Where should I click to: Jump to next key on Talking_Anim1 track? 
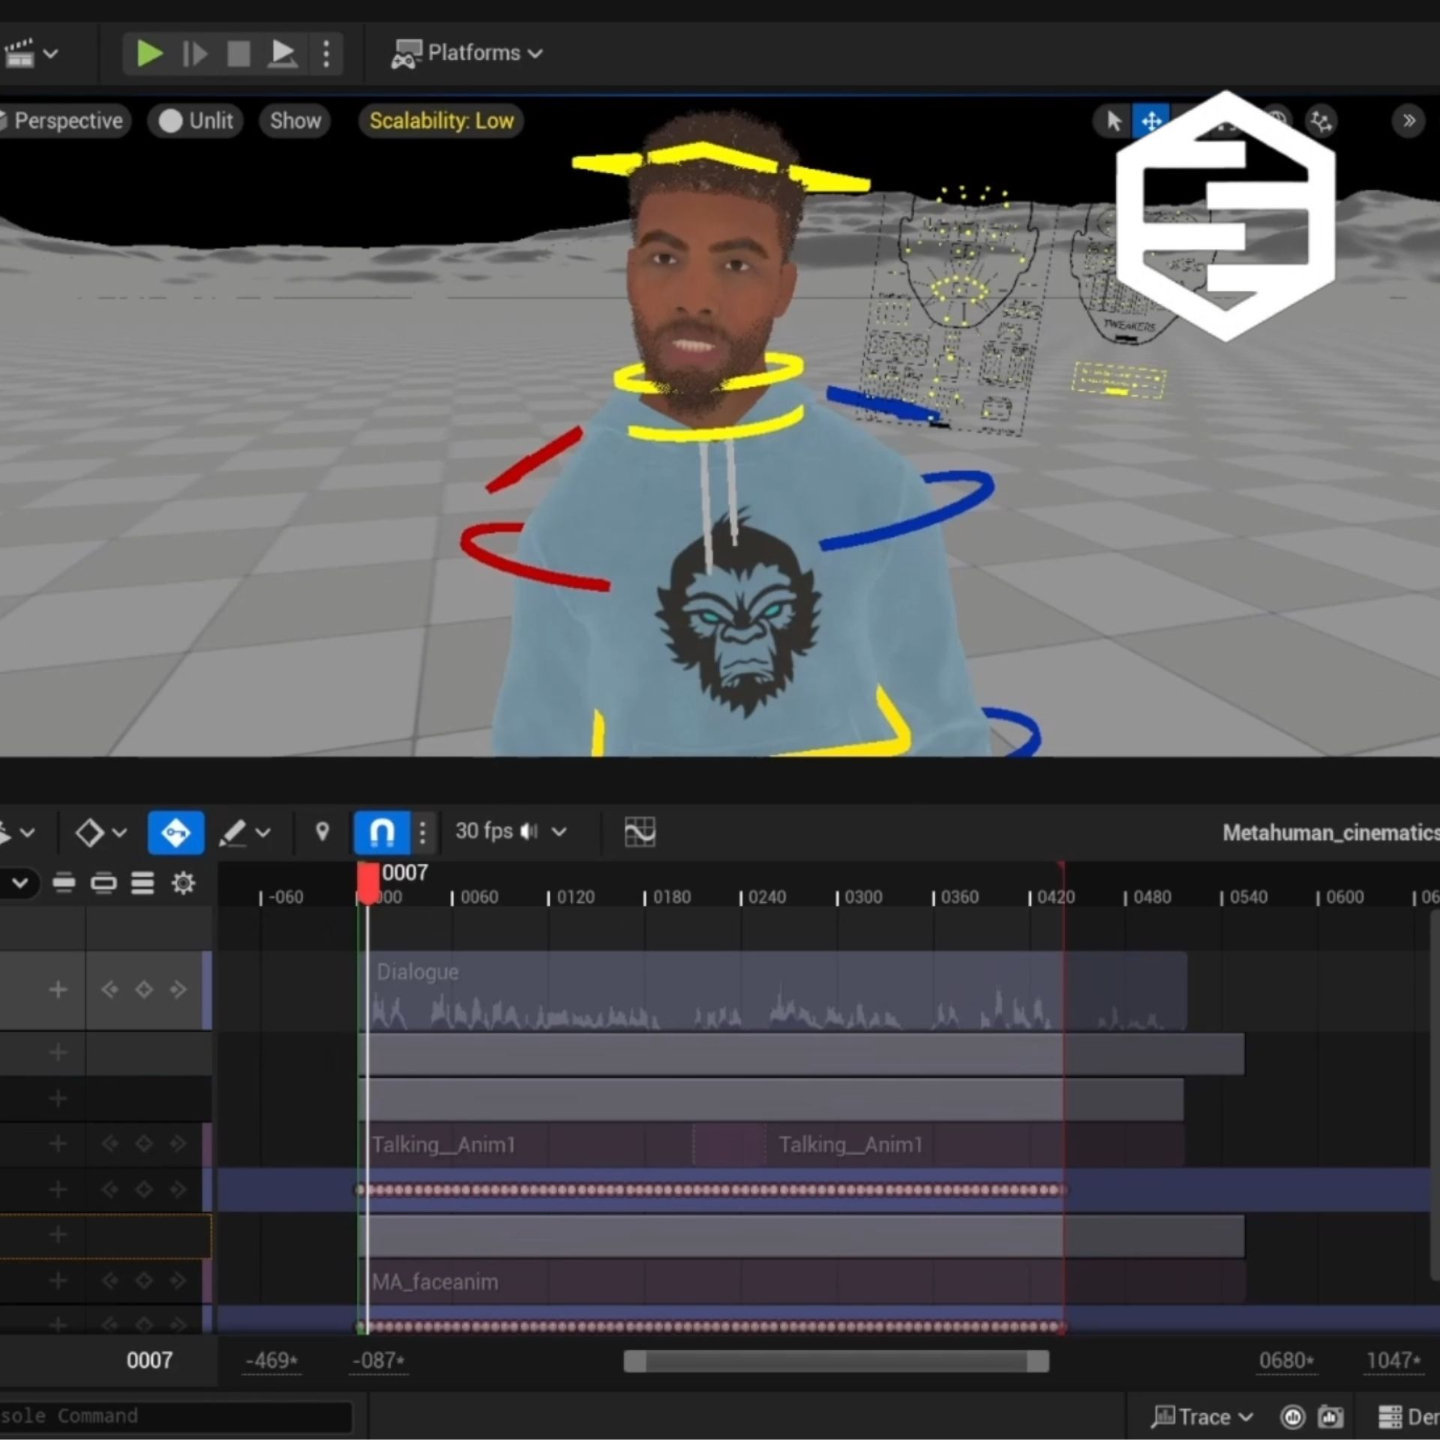click(179, 1144)
